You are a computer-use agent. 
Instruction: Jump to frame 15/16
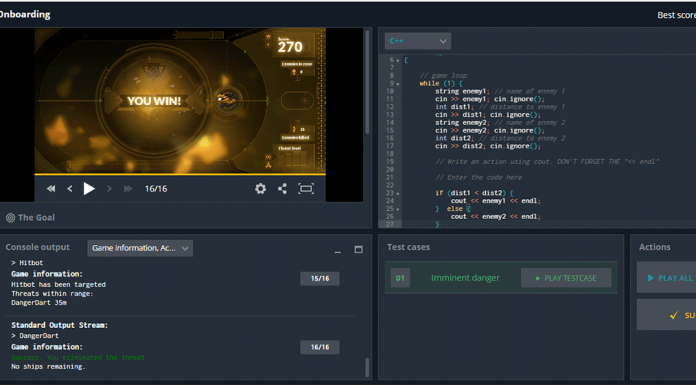pyautogui.click(x=320, y=278)
